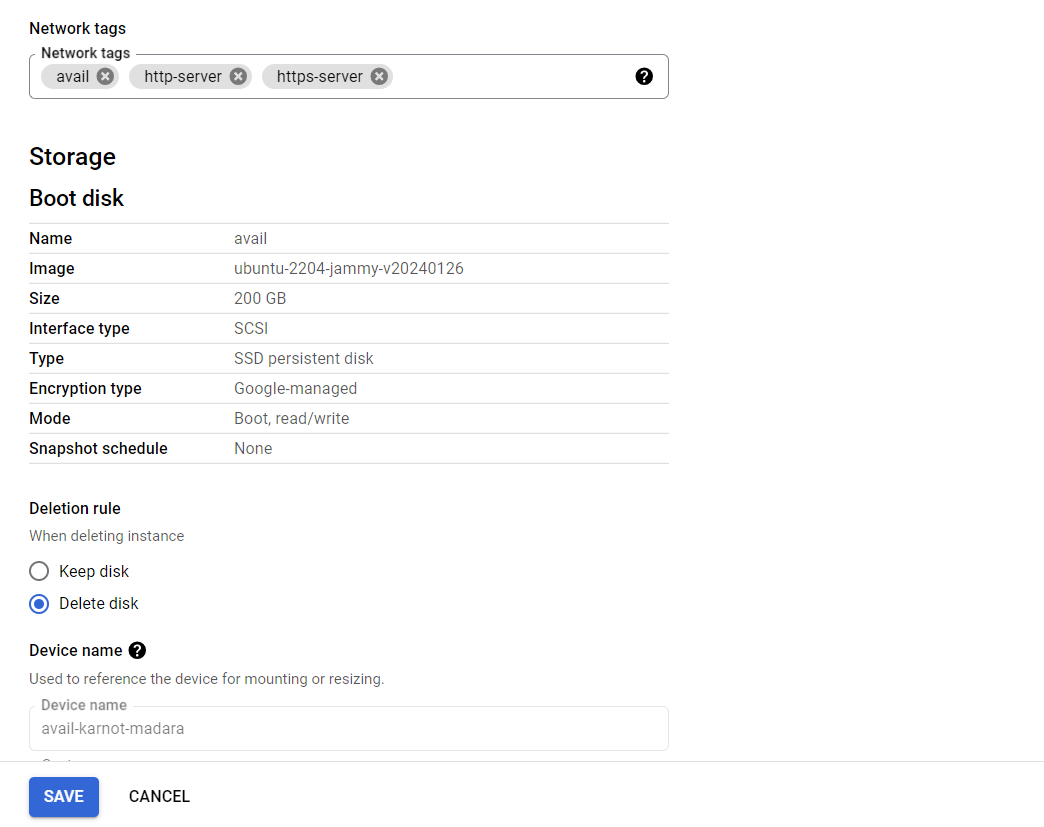Screen dimensions: 1044x827
Task: Select the Delete disk radio option
Action: pyautogui.click(x=39, y=604)
